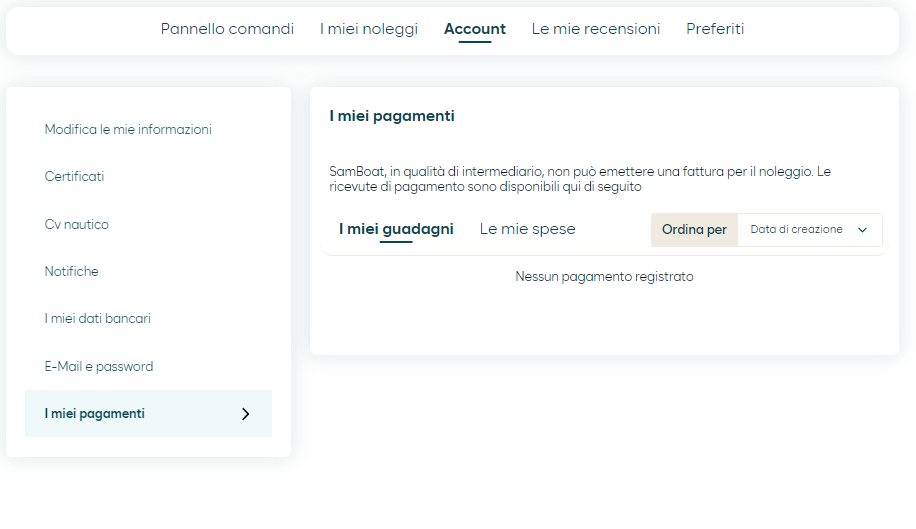The image size is (916, 529).
Task: Switch to the Le mie spese tab
Action: [528, 229]
